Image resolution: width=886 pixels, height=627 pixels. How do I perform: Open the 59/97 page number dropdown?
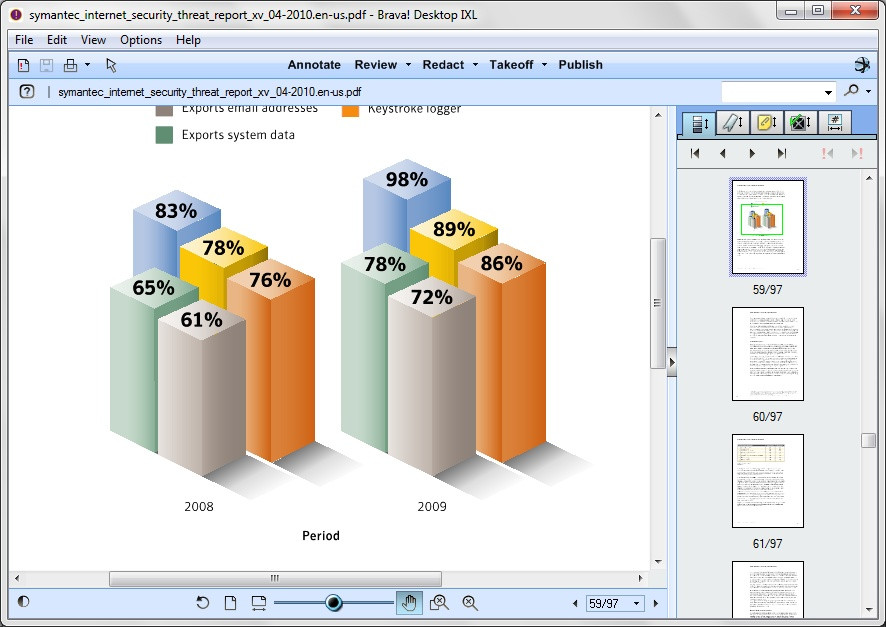pyautogui.click(x=636, y=603)
